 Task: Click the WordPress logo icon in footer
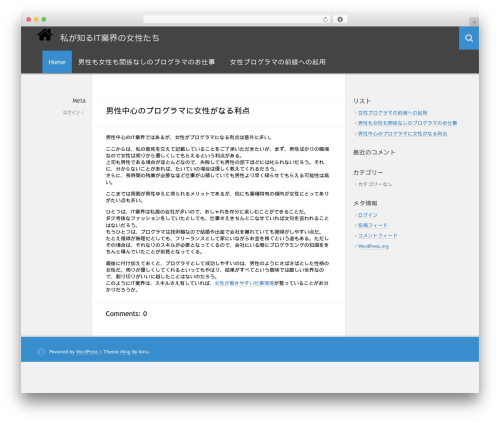point(41,352)
